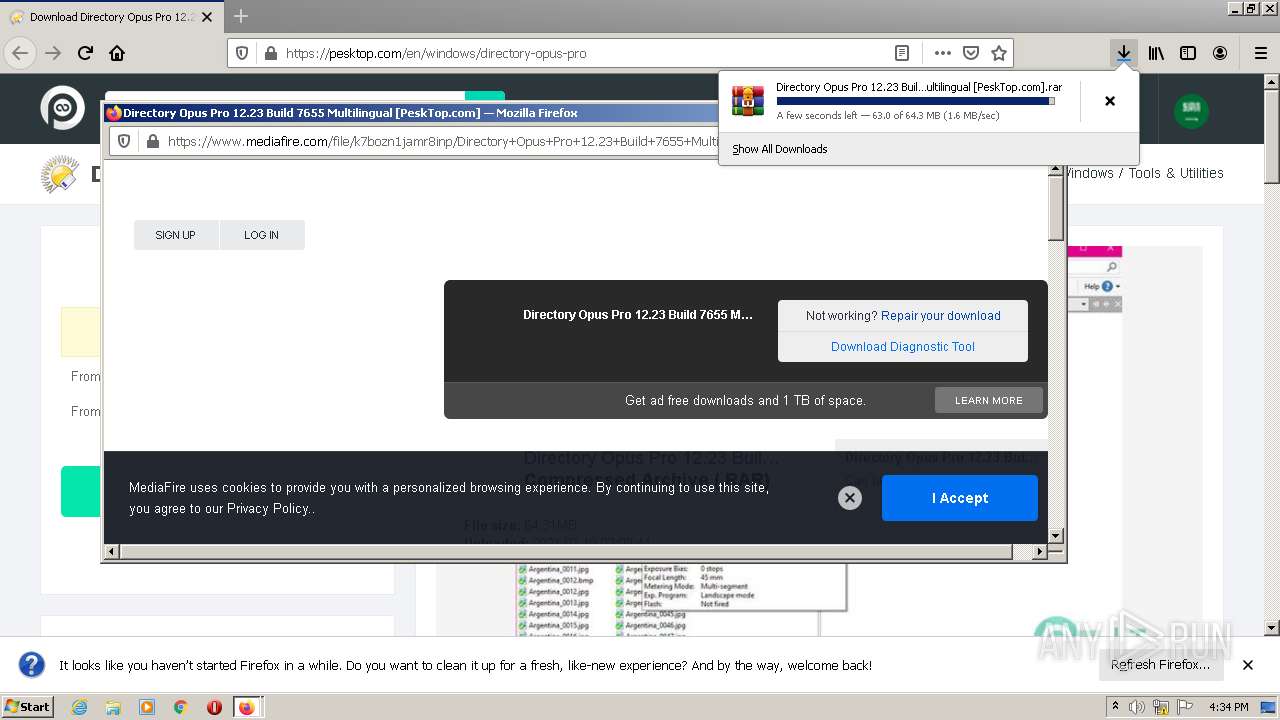1280x720 pixels.
Task: Save page to Pocket icon
Action: 970,53
